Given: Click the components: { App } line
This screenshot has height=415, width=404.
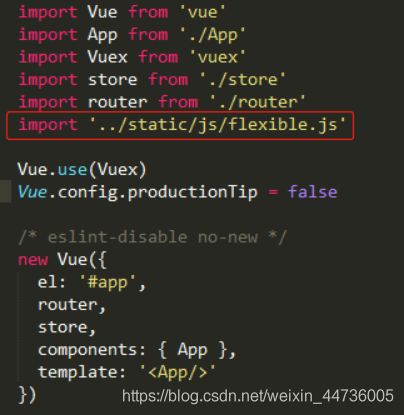Looking at the screenshot, I should 137,350.
